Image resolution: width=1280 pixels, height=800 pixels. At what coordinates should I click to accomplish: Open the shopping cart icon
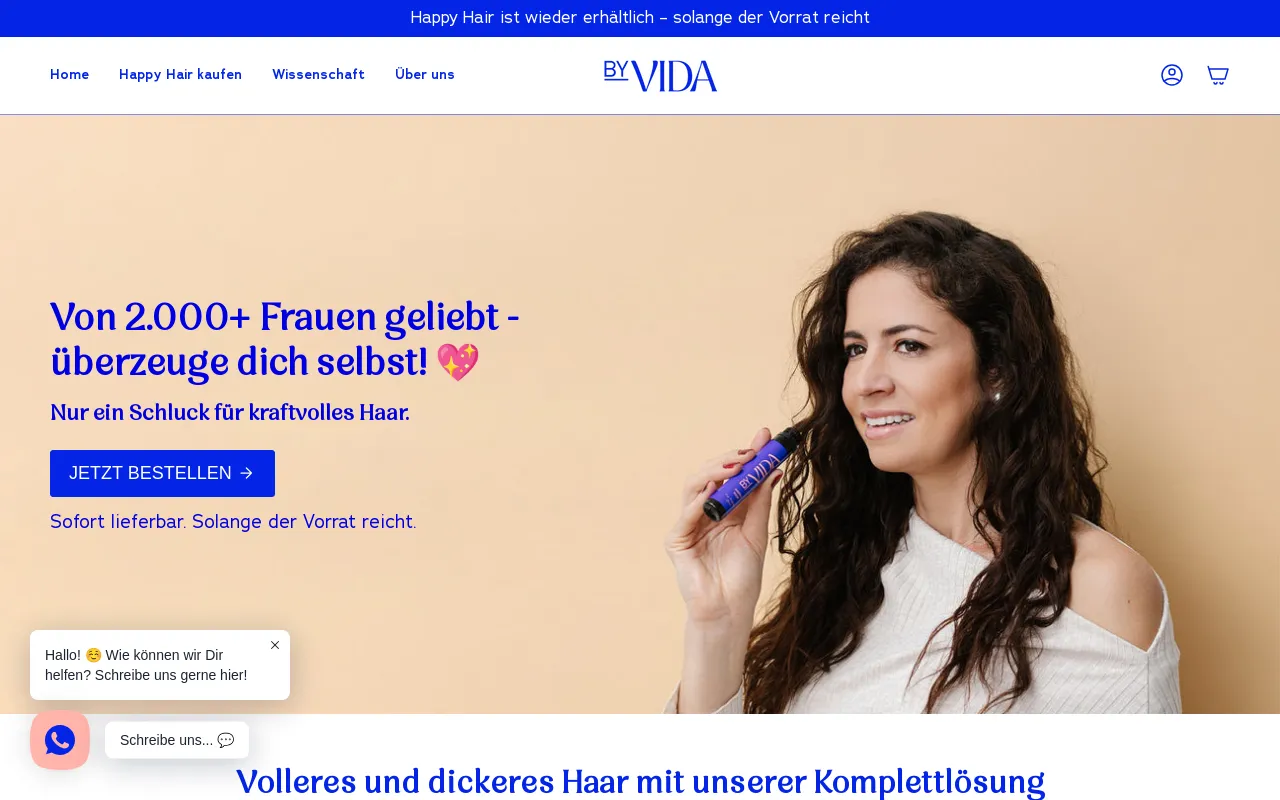1217,75
